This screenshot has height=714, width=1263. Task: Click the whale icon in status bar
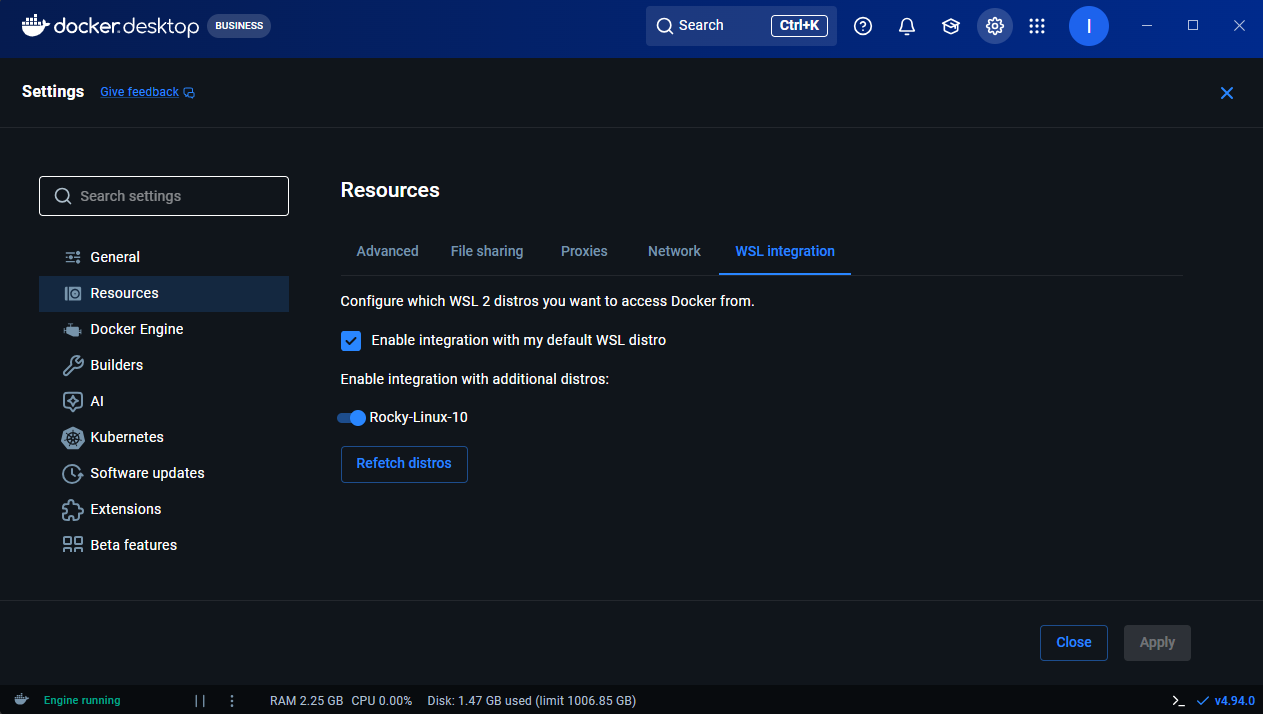click(x=21, y=700)
